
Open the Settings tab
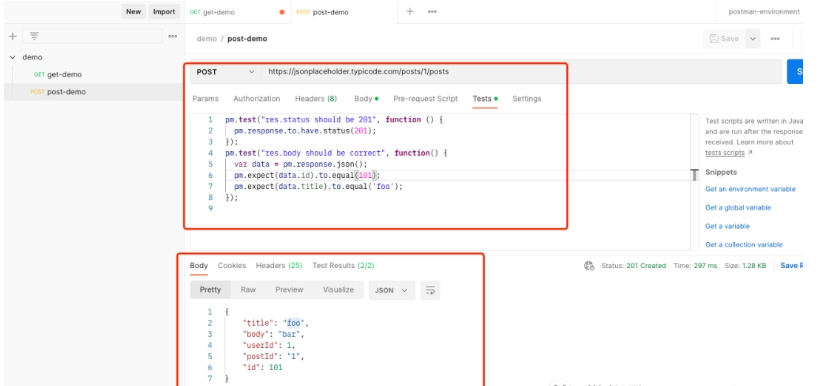527,98
